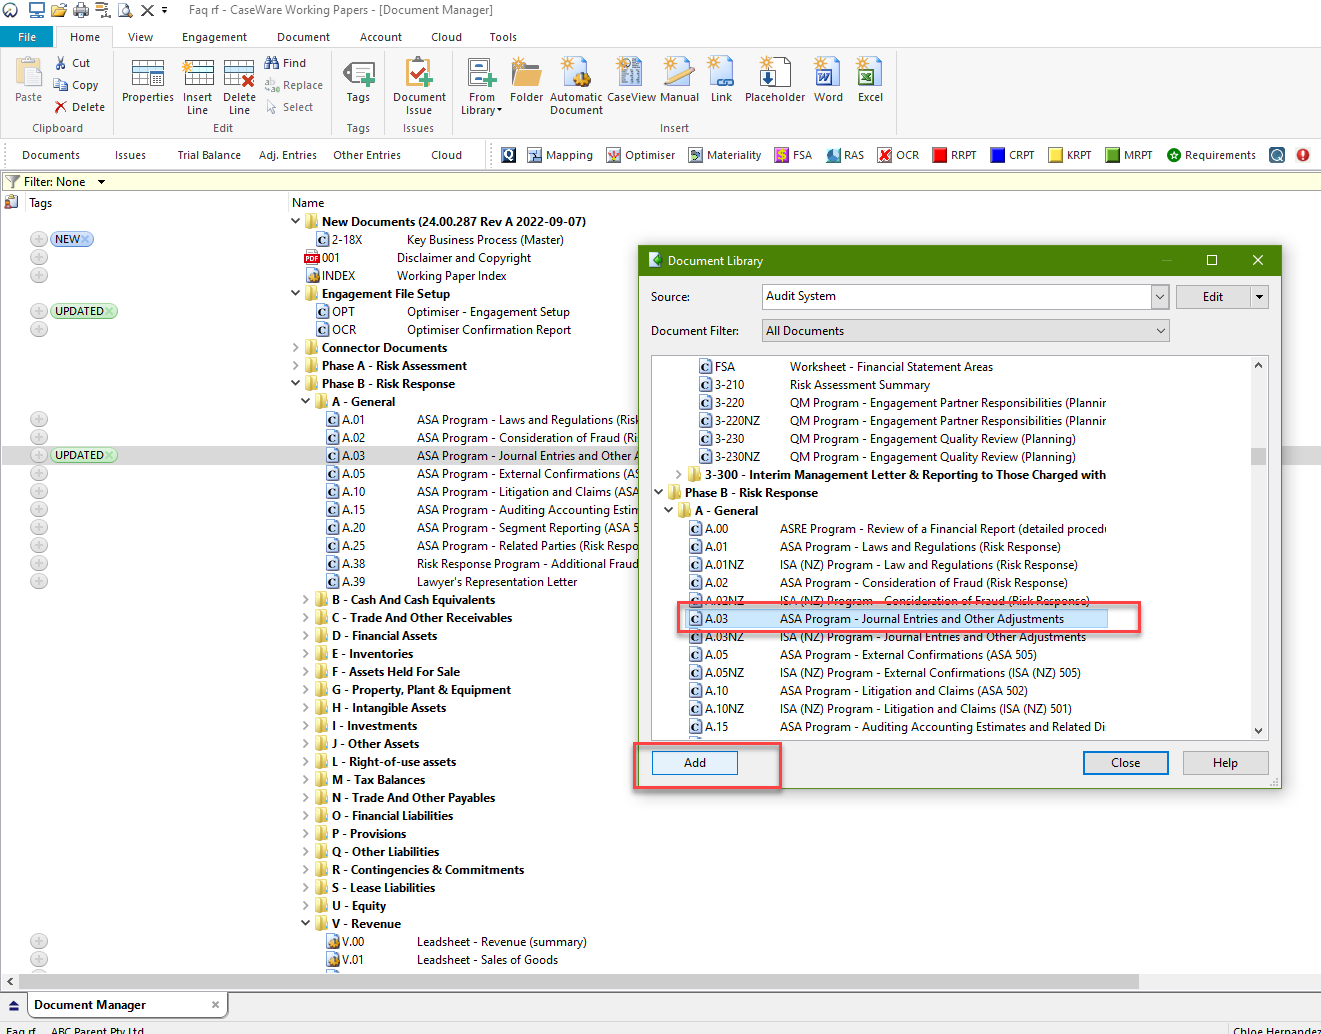Collapse the V - Revenue folder

pos(306,924)
